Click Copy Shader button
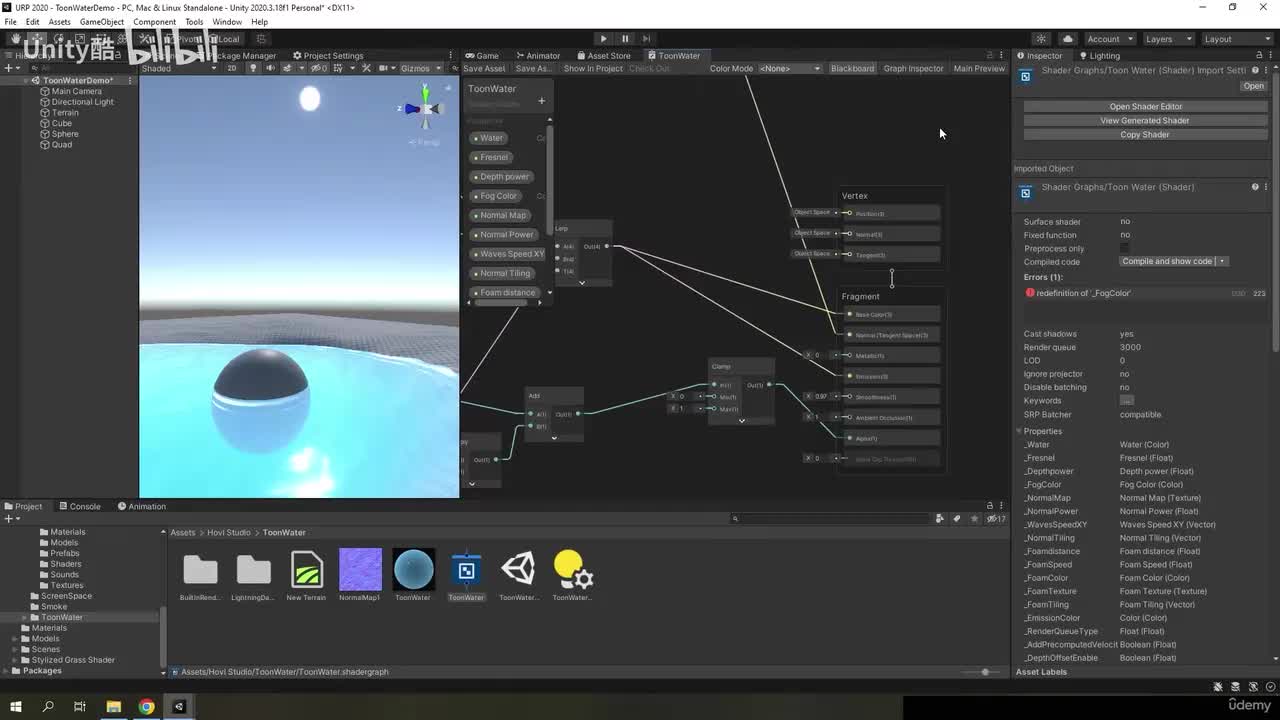The width and height of the screenshot is (1280, 720). (1145, 134)
